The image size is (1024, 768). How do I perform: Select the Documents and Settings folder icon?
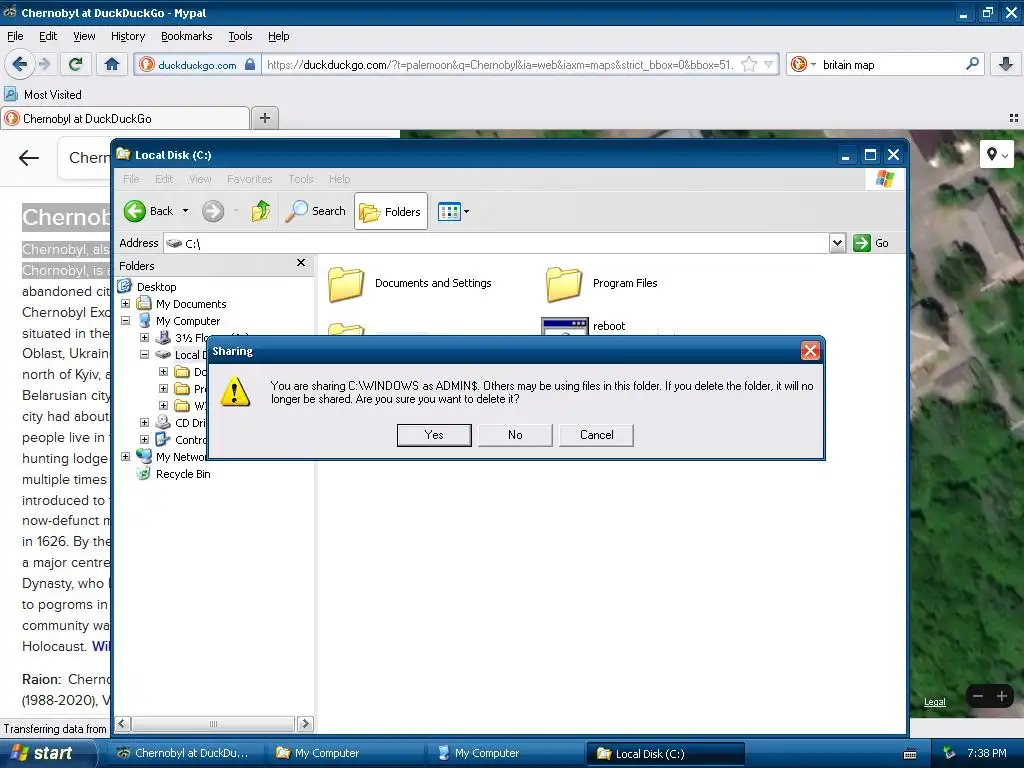[345, 284]
